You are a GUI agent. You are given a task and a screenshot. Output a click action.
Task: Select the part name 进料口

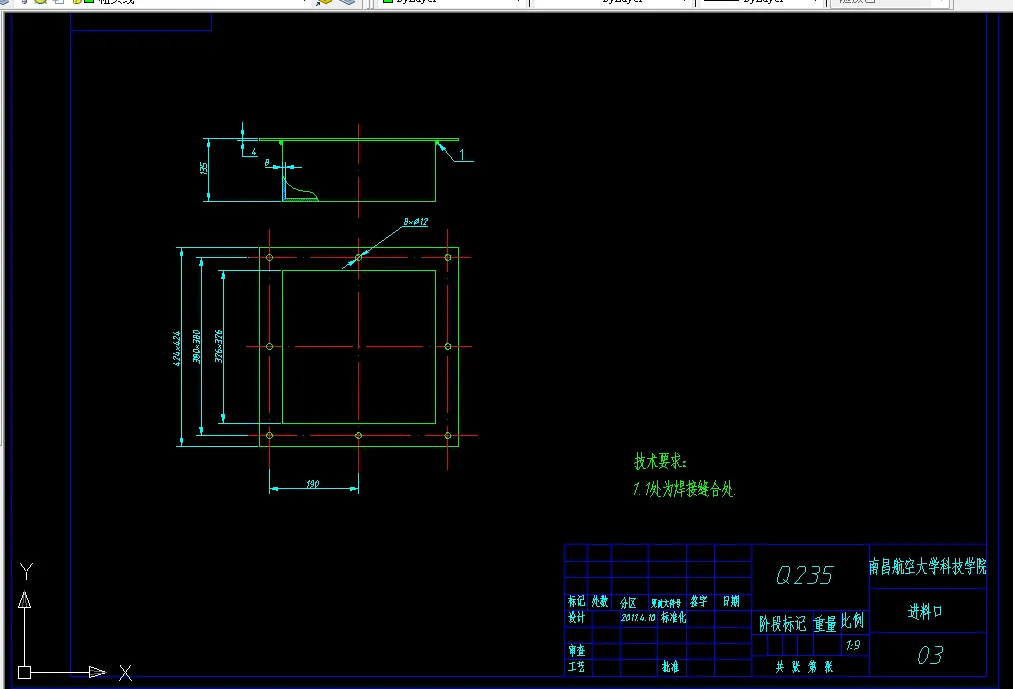(925, 611)
